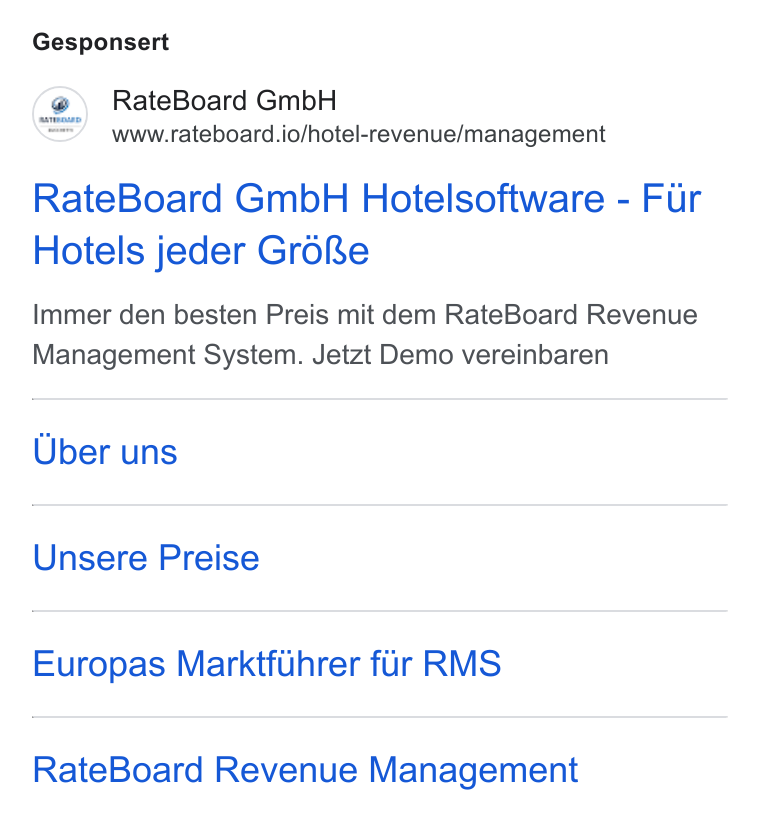Screen dimensions: 760x822
Task: Open the 'Europas Marktführer für RMS' sitelink
Action: 267,664
